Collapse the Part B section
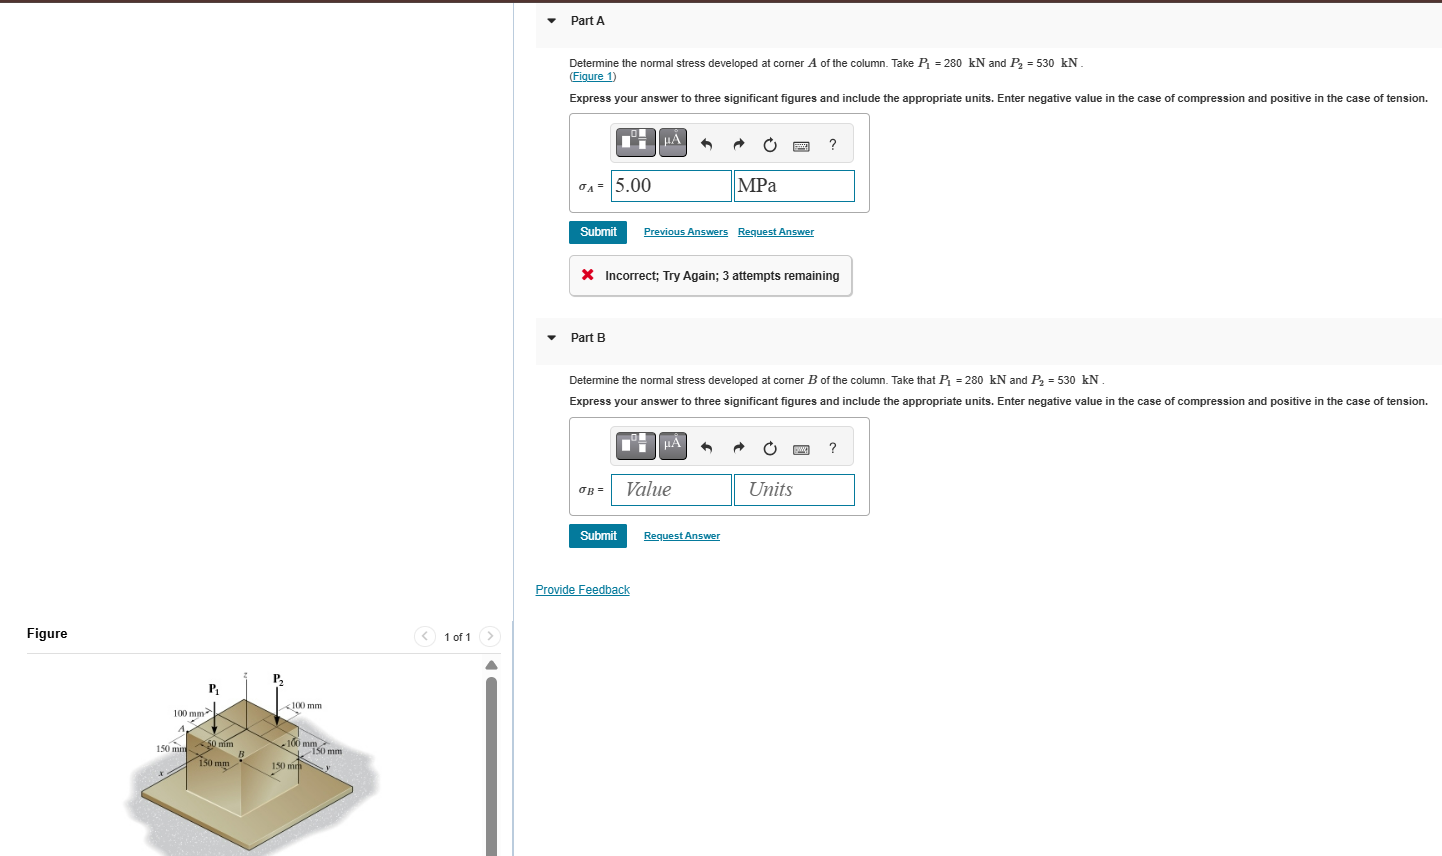 tap(551, 337)
